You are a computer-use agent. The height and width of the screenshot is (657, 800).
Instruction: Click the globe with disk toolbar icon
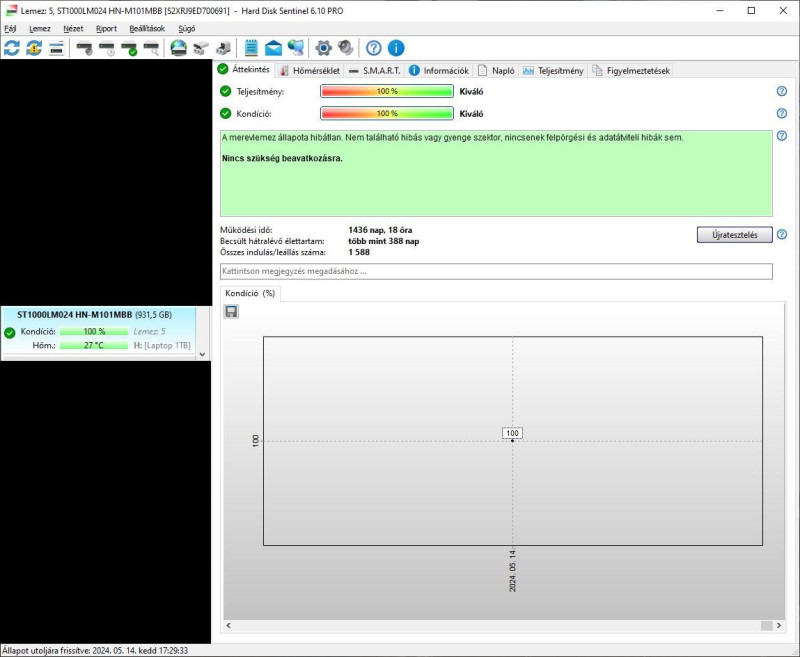(179, 48)
